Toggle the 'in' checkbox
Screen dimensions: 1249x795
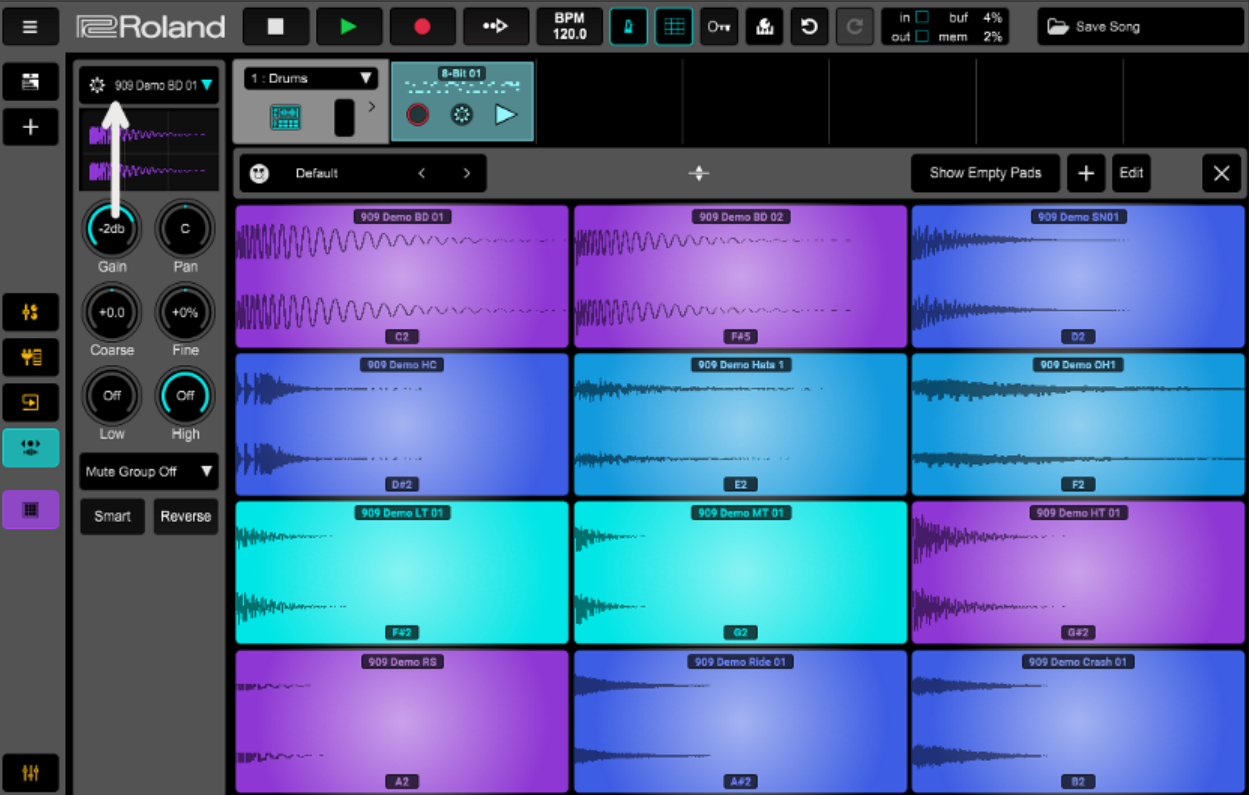(x=922, y=17)
